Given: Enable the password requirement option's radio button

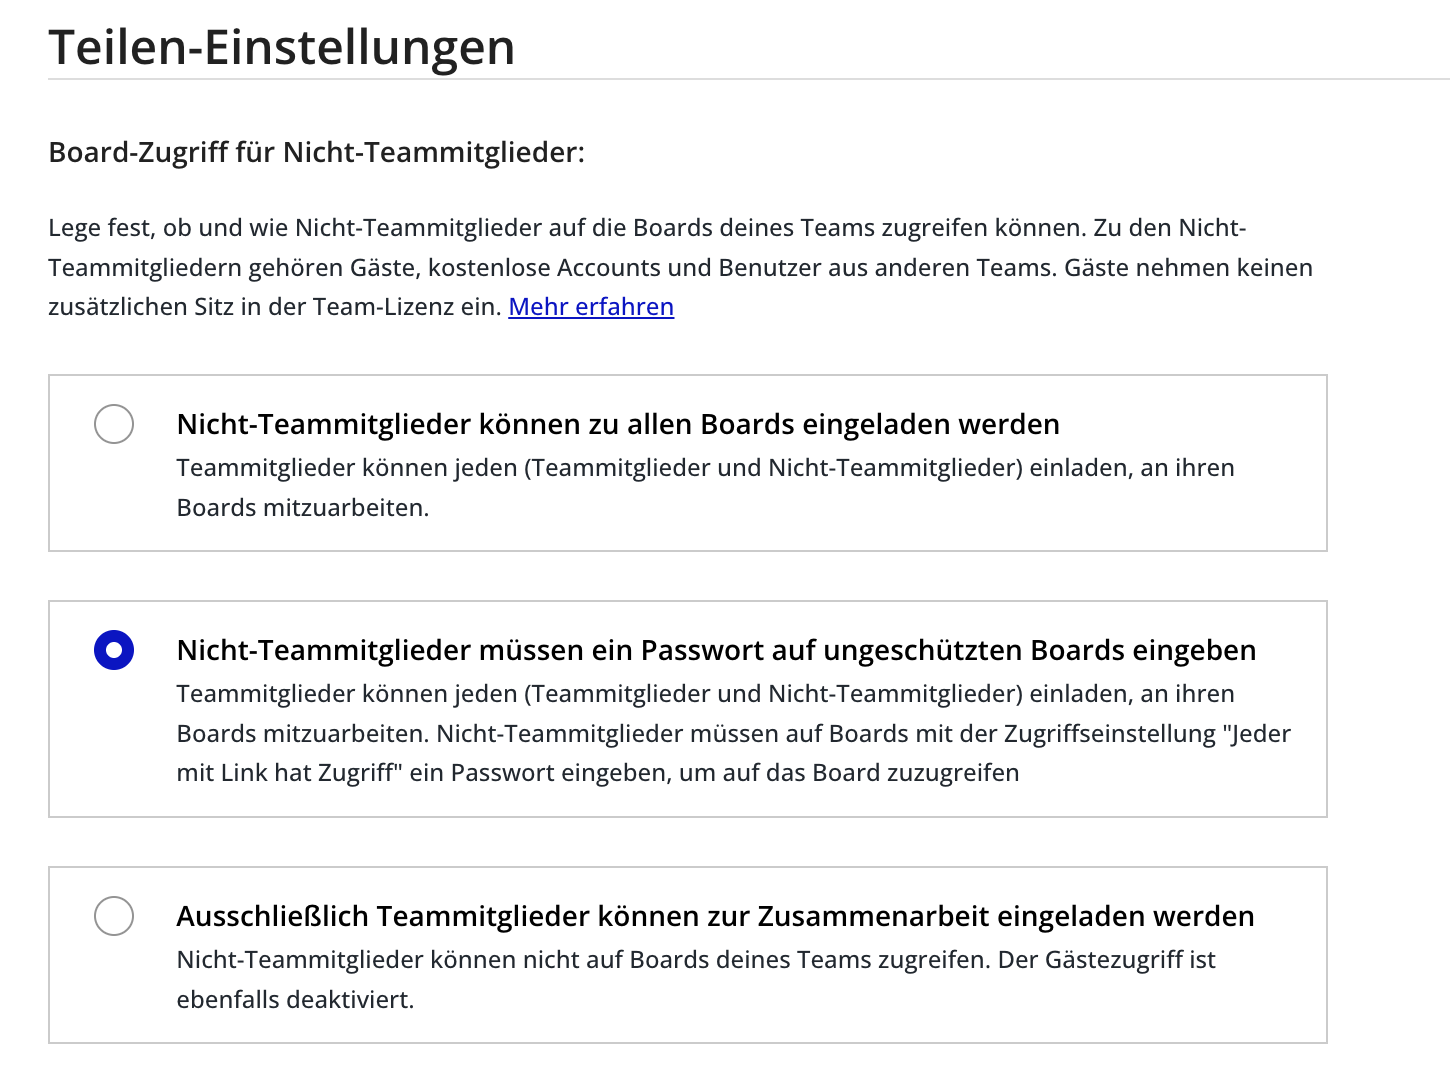Looking at the screenshot, I should [113, 650].
